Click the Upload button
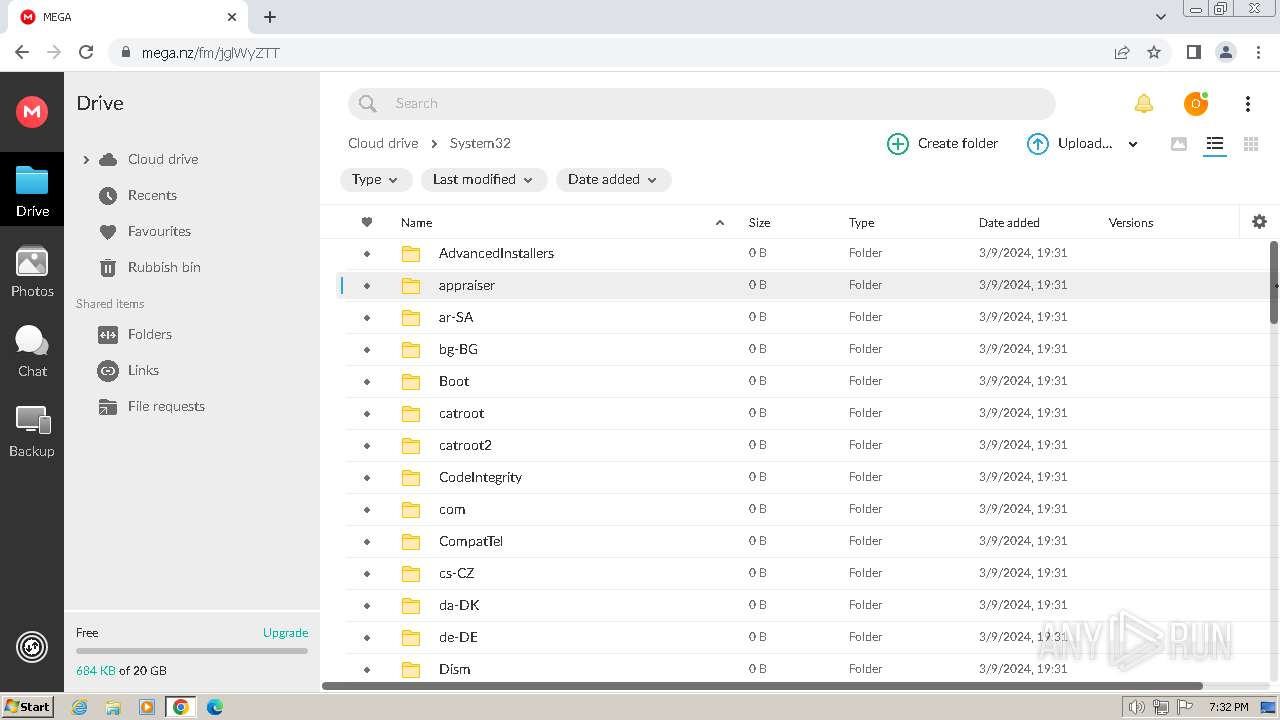The width and height of the screenshot is (1280, 720). [x=1070, y=144]
